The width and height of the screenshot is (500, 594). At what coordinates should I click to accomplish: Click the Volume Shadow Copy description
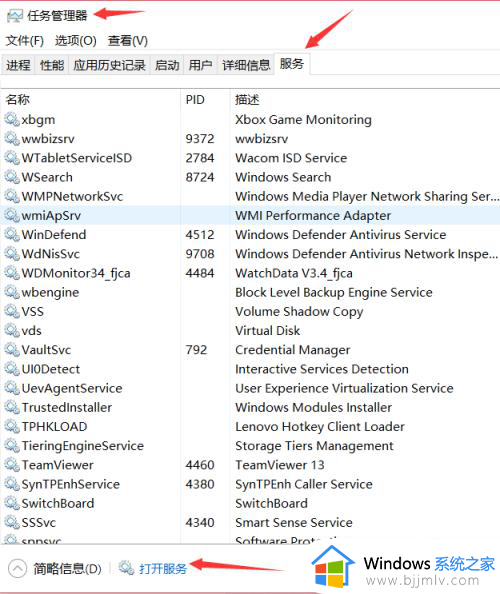299,312
